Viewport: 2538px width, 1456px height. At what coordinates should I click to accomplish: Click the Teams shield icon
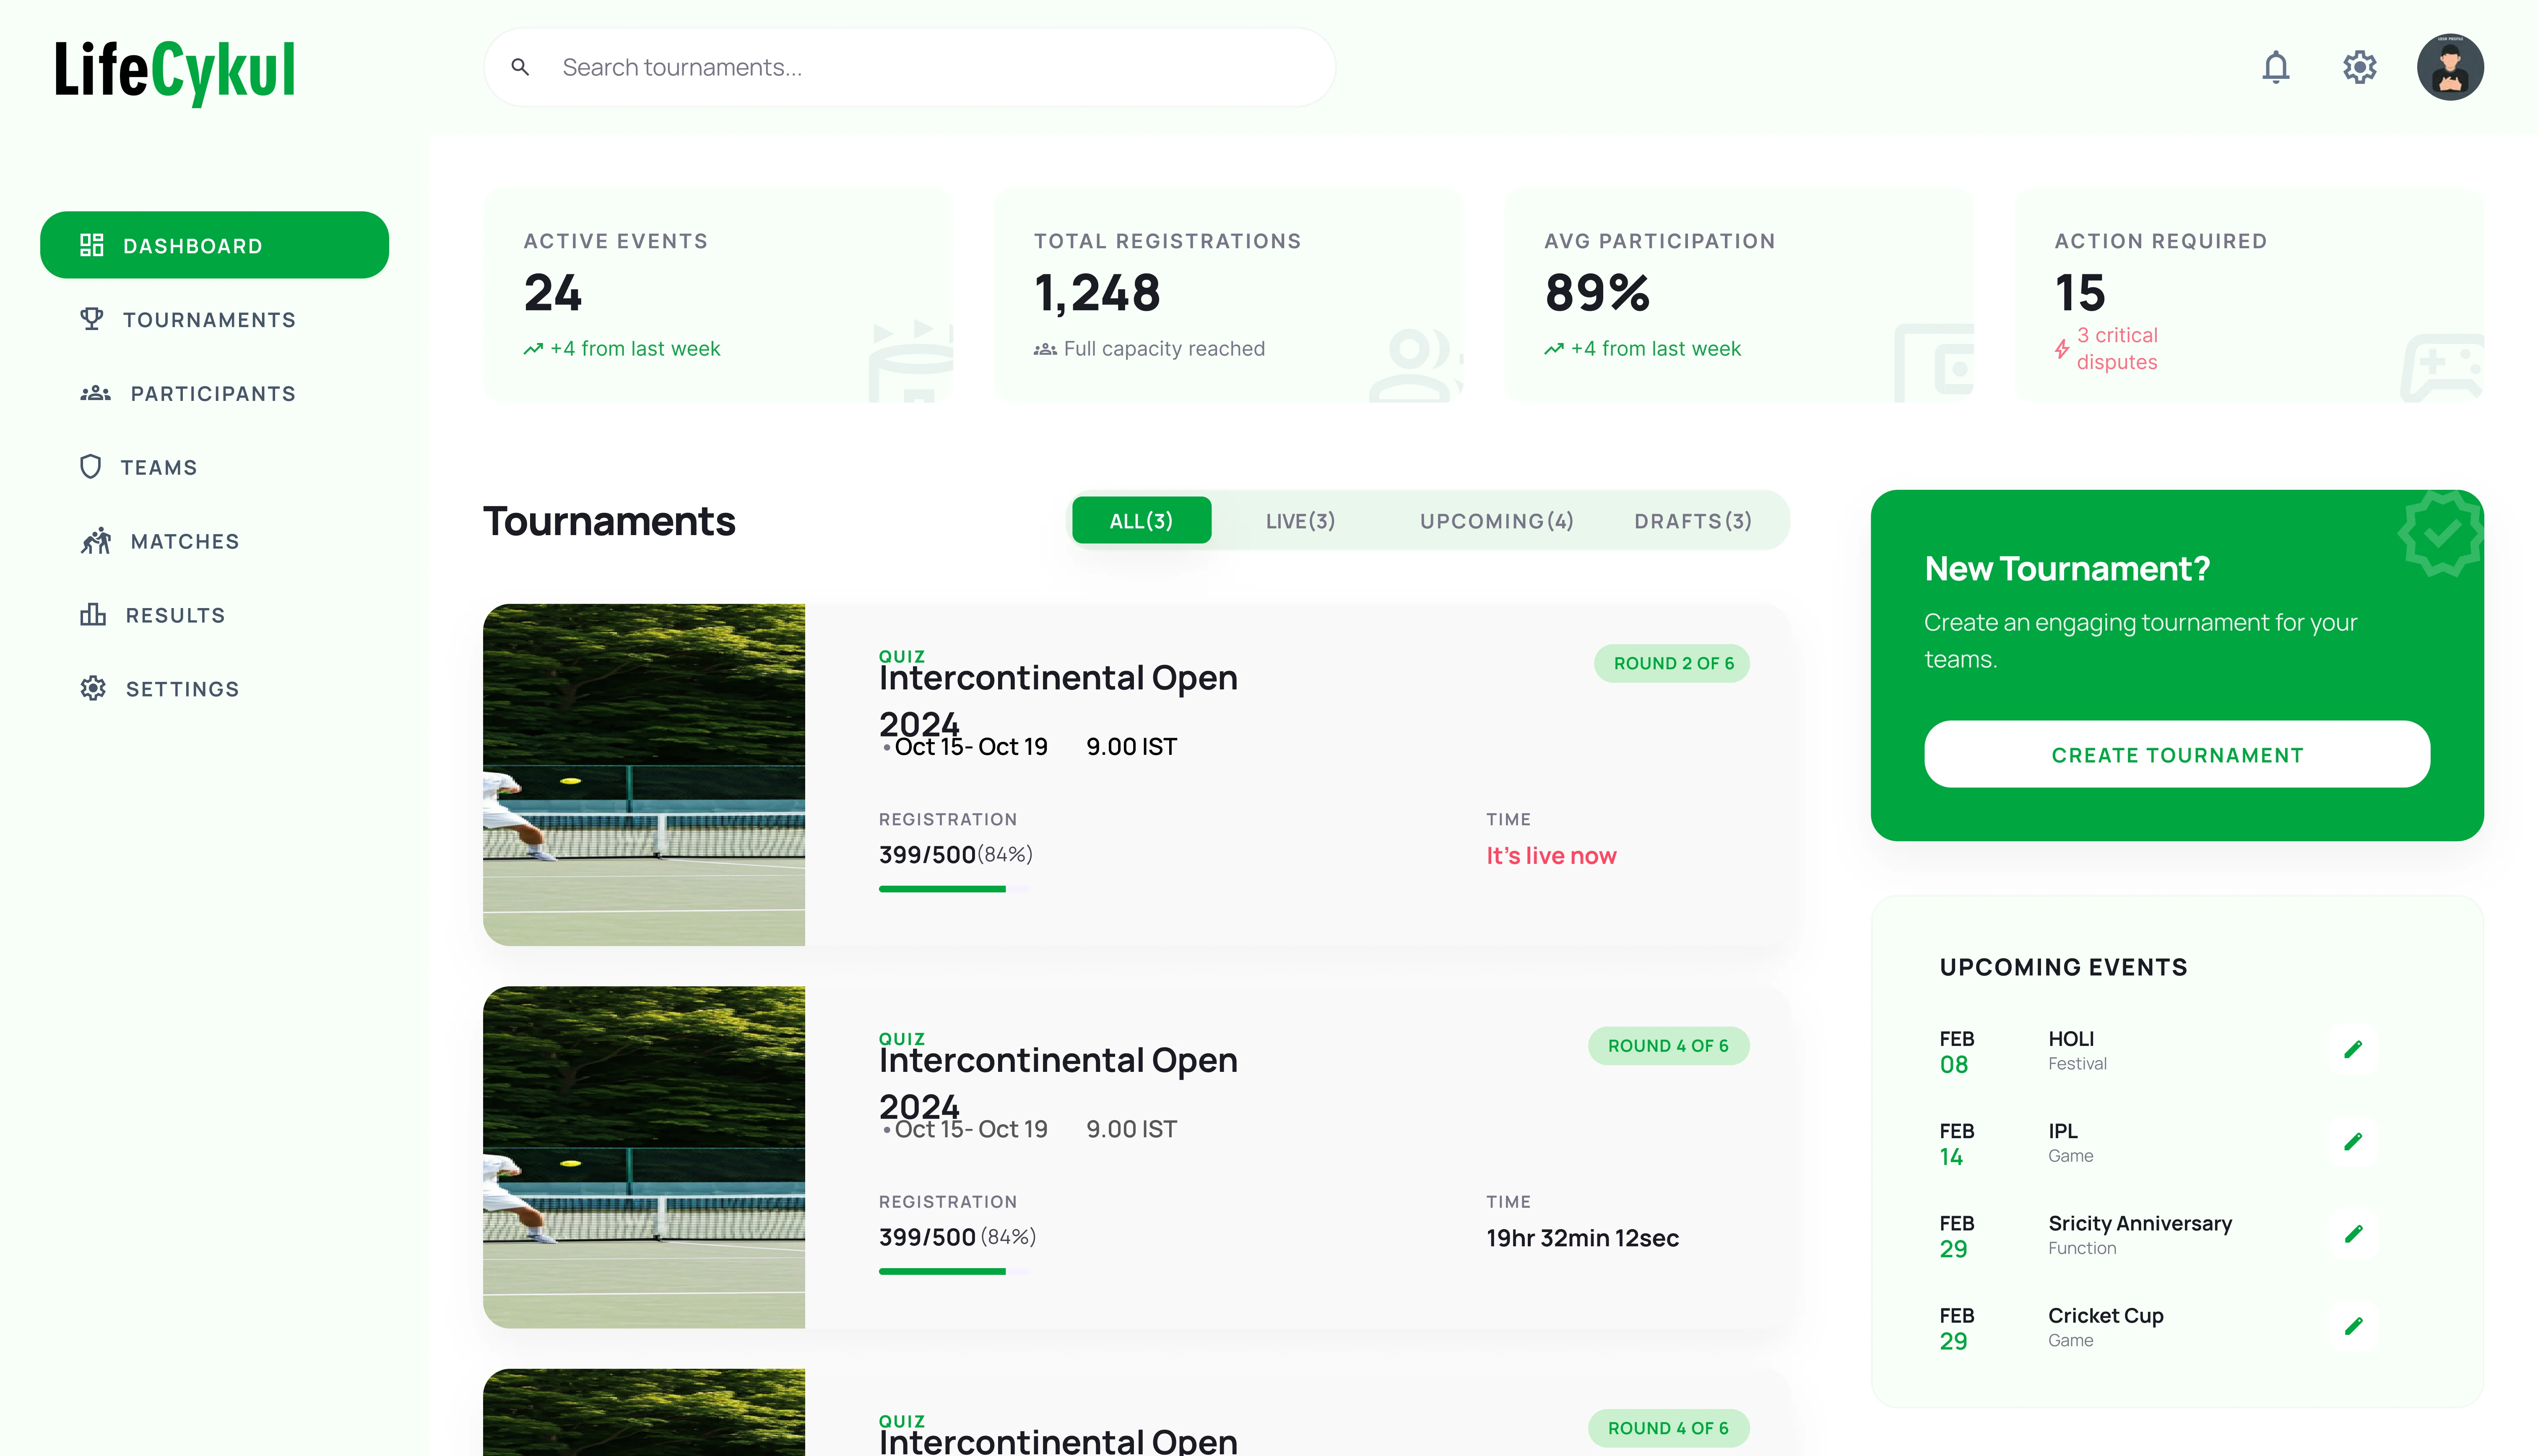coord(91,467)
